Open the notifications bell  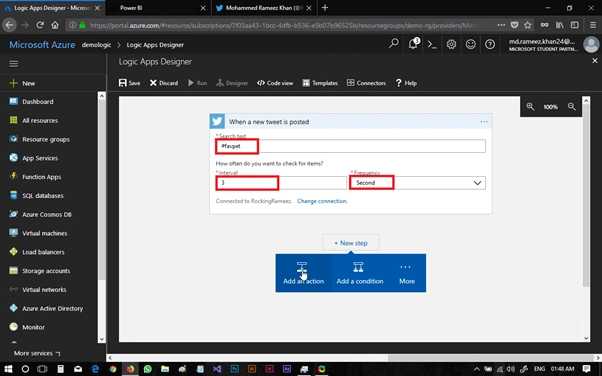[x=413, y=44]
